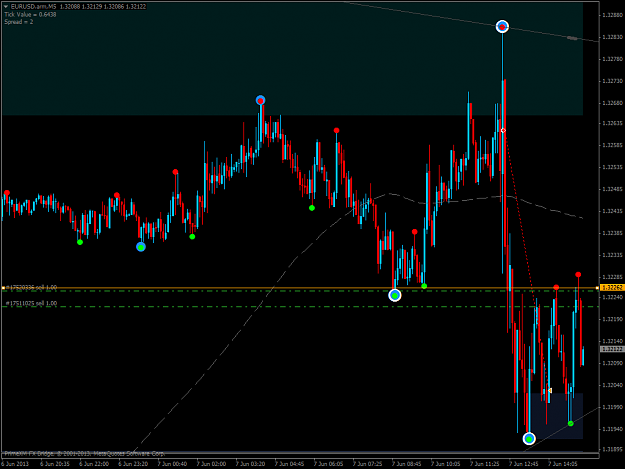Viewport: 625px width, 469px height.
Task: Click the 1.32190 price axis label
Action: click(613, 319)
